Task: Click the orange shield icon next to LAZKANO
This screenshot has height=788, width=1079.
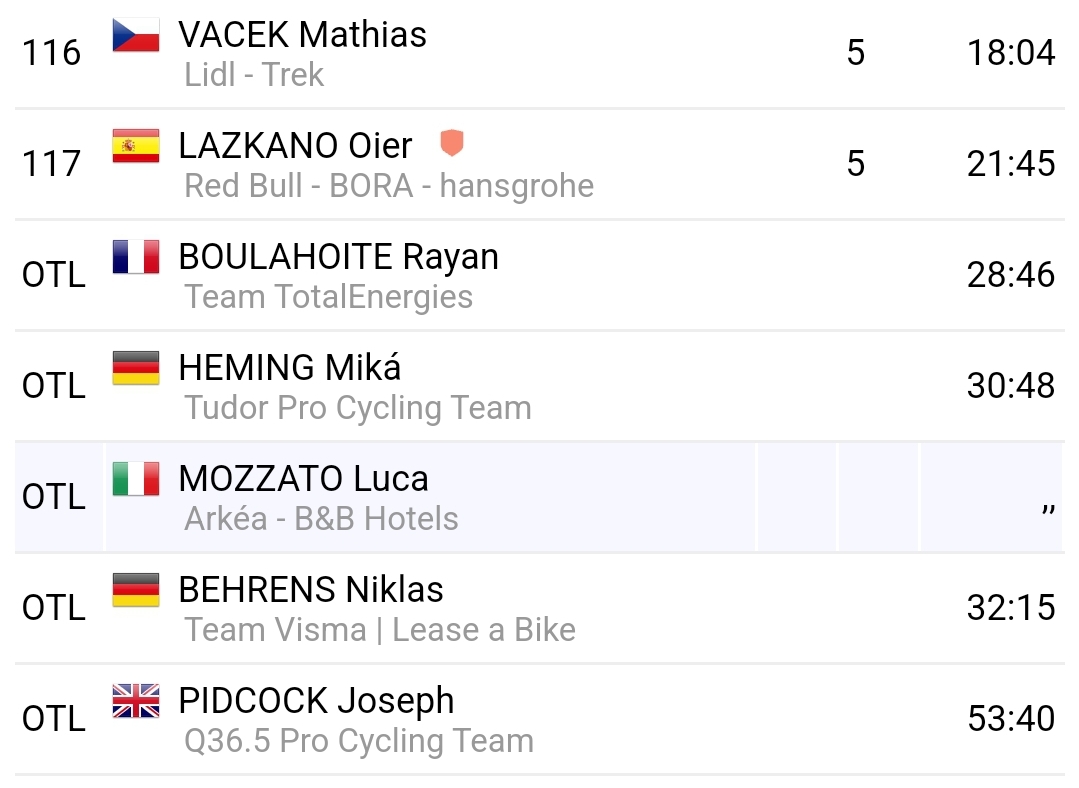Action: (452, 145)
